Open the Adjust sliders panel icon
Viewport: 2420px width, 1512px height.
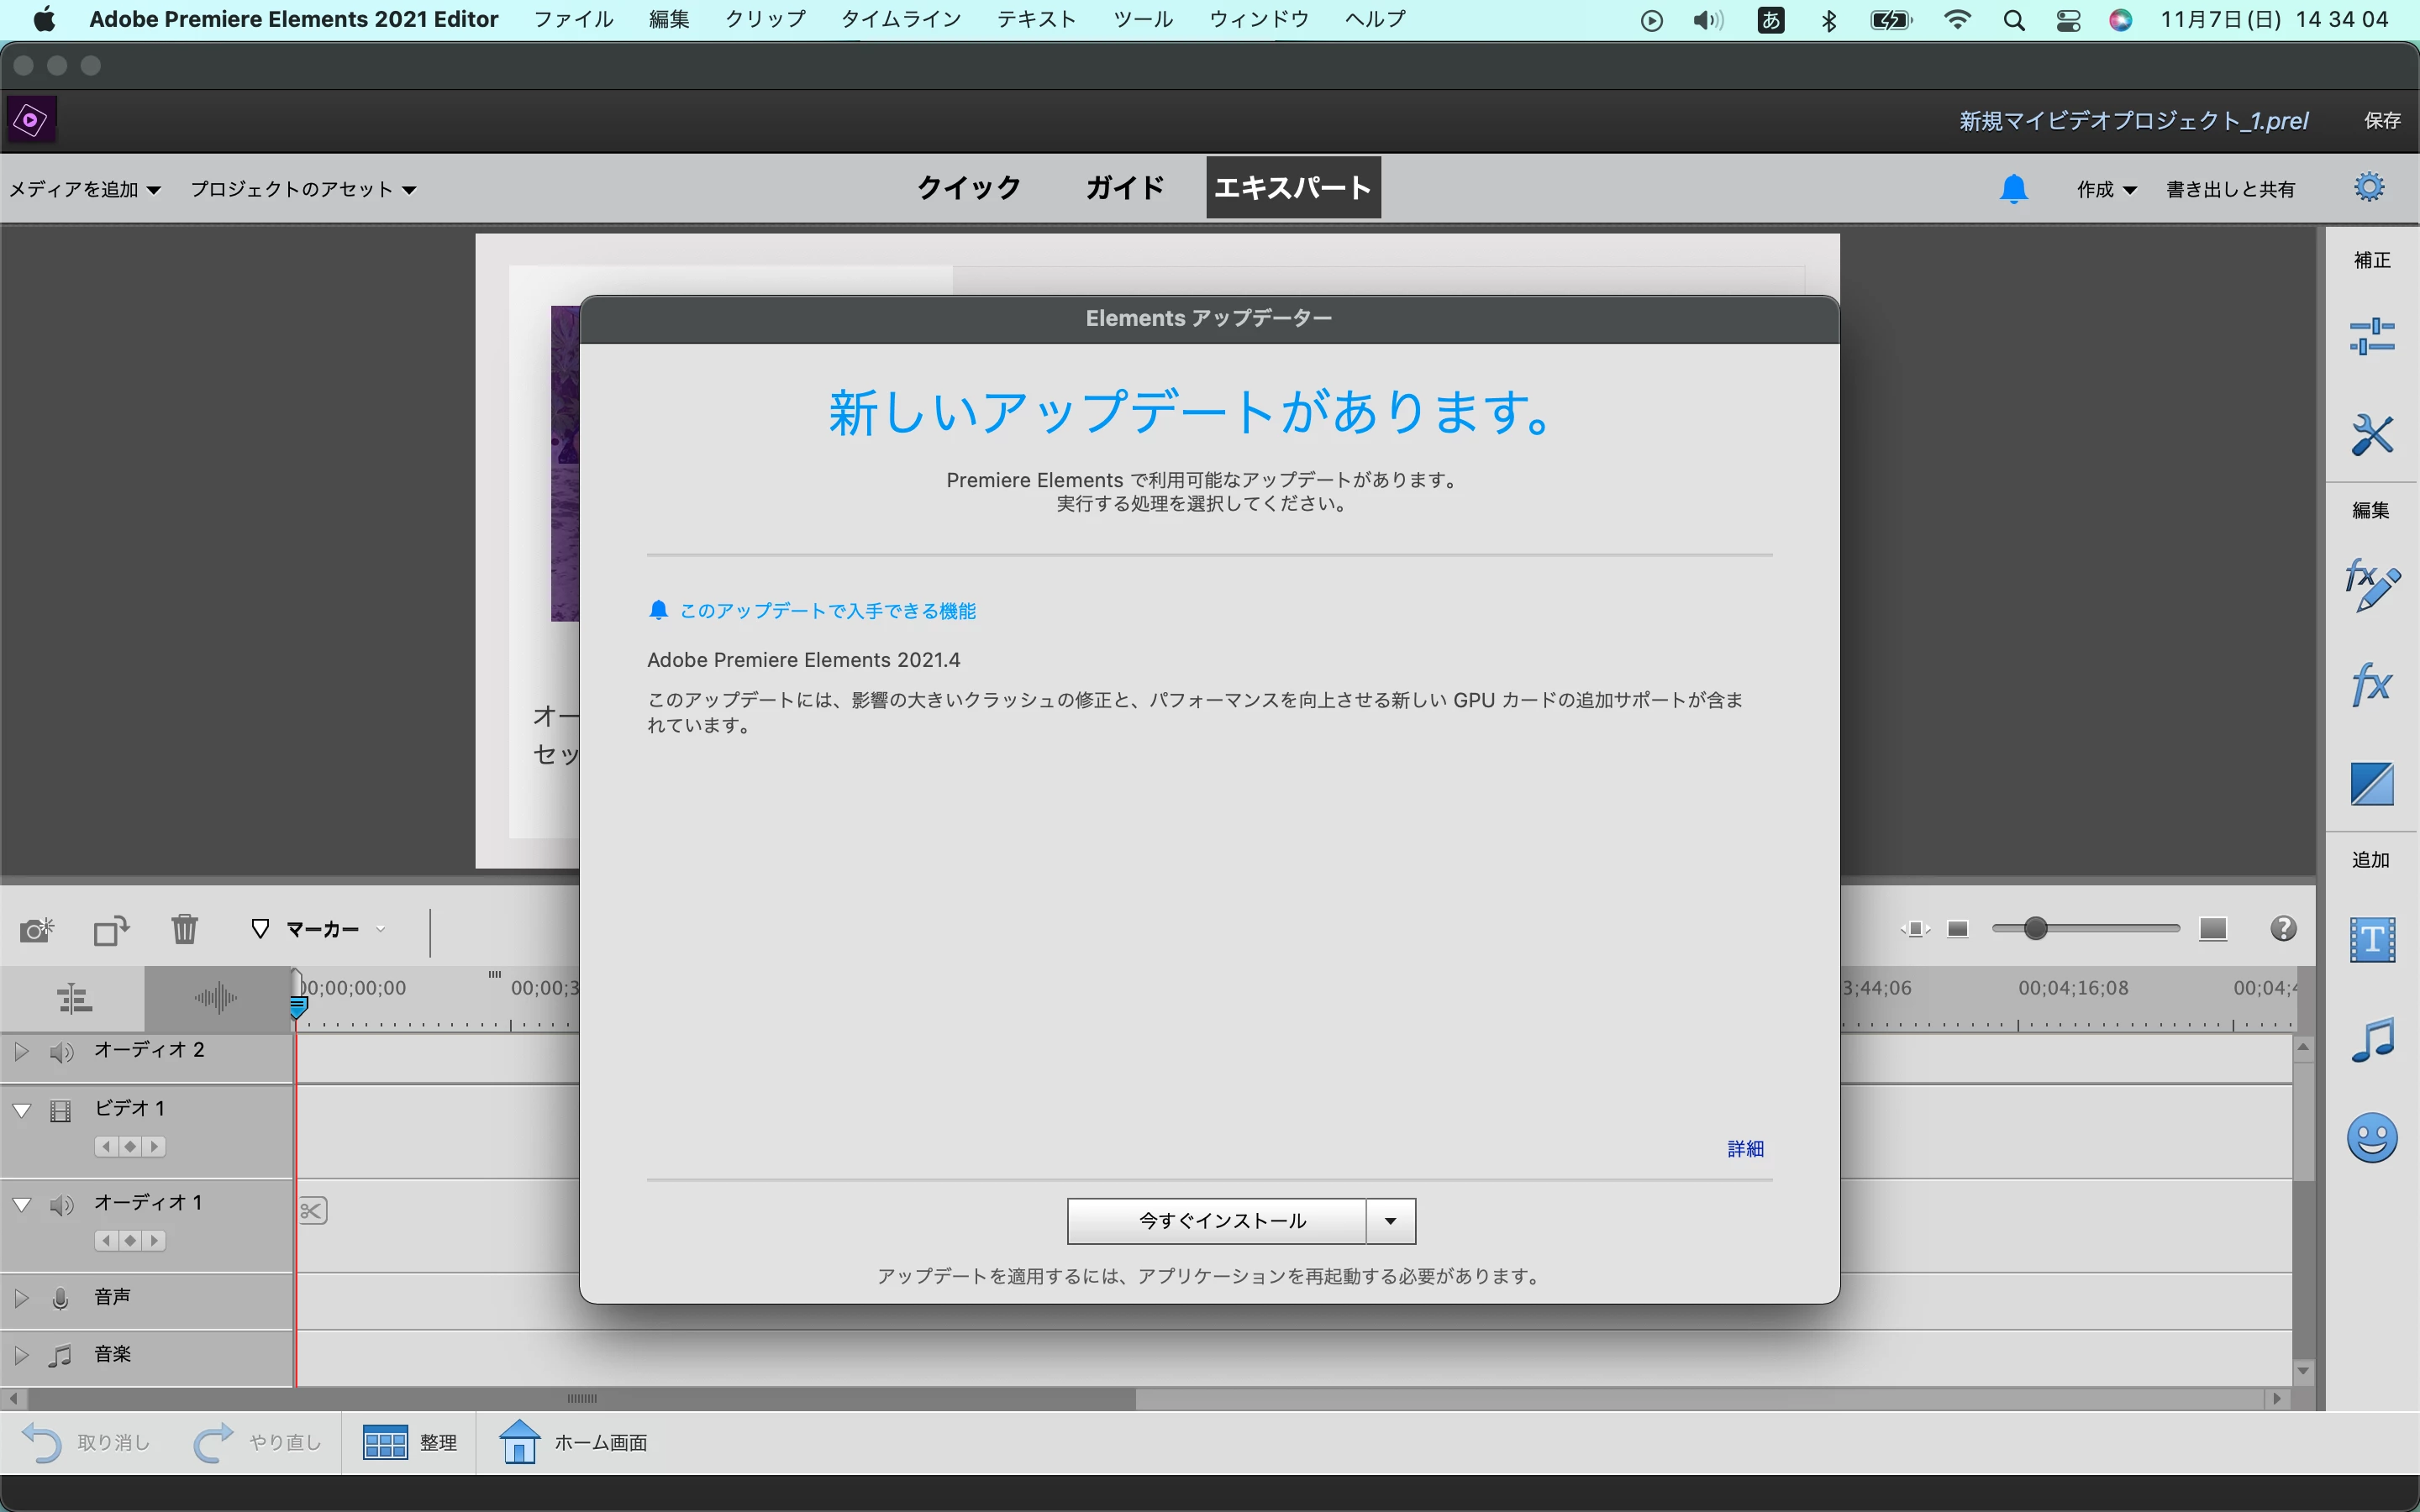click(2371, 336)
